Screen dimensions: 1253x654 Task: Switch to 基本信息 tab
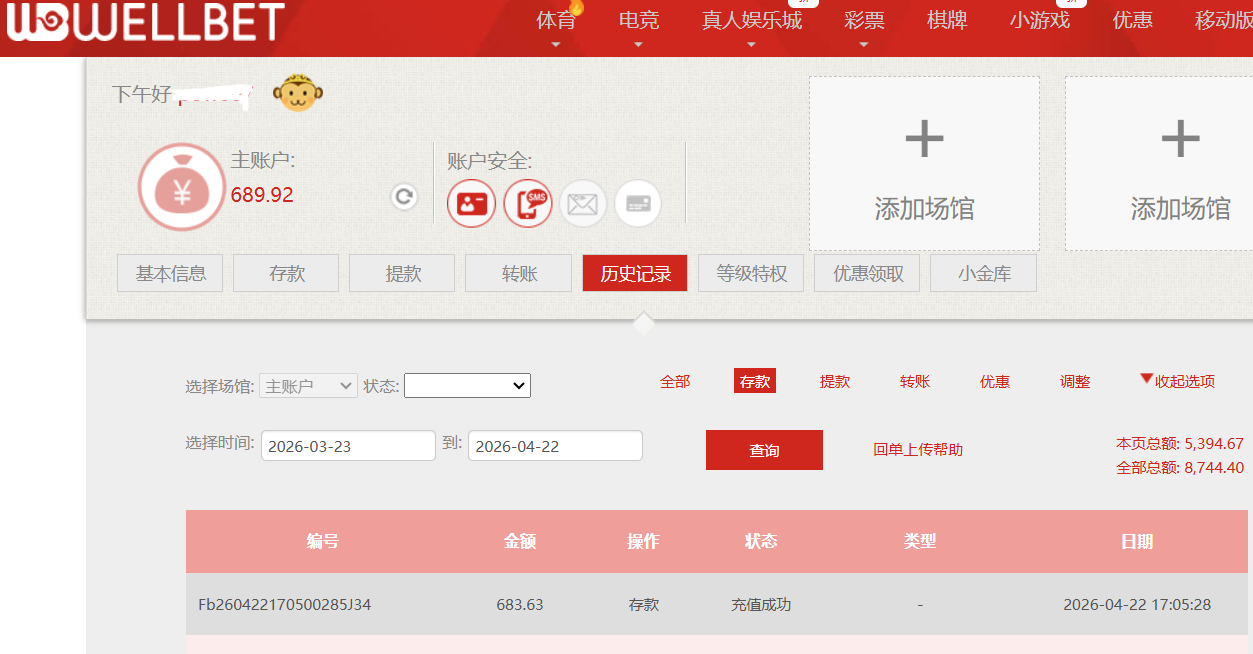pyautogui.click(x=171, y=273)
